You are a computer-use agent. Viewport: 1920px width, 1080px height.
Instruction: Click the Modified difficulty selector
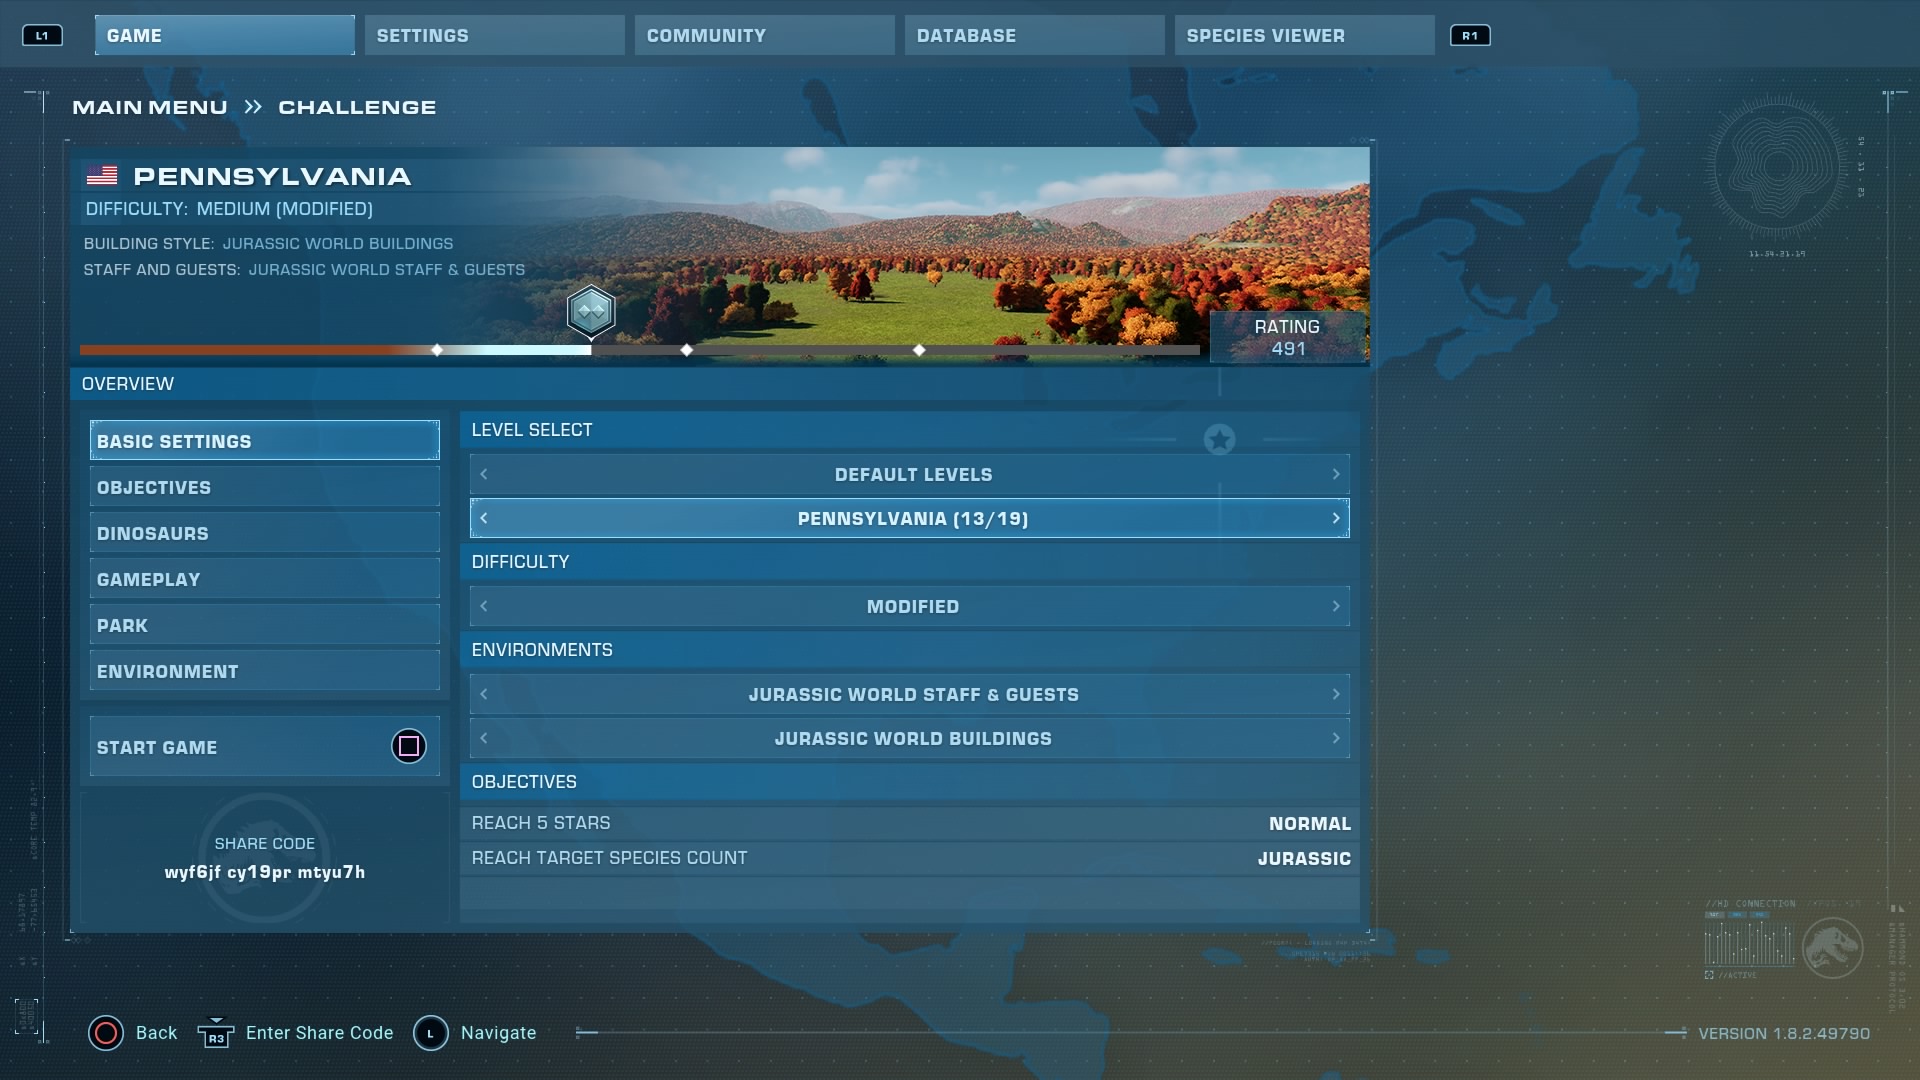click(910, 606)
